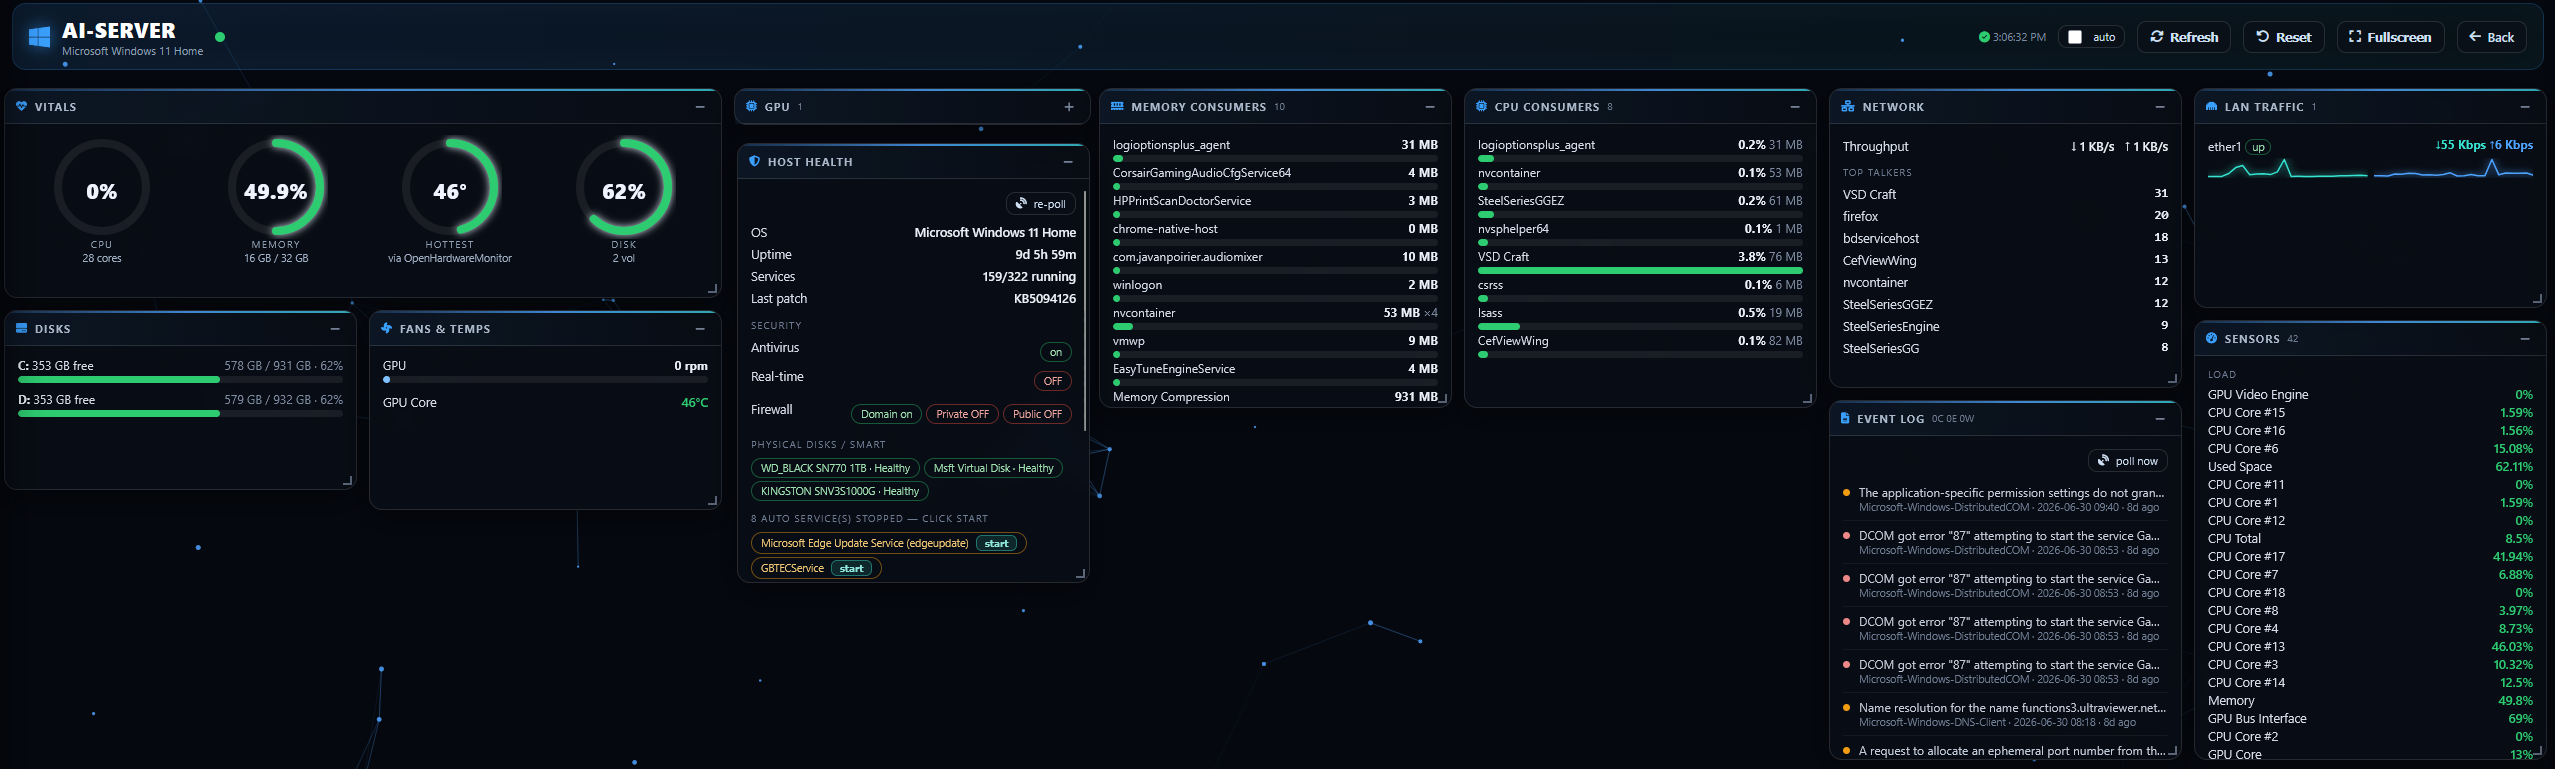The width and height of the screenshot is (2555, 769).
Task: Click the Event Log document icon
Action: click(x=1845, y=418)
